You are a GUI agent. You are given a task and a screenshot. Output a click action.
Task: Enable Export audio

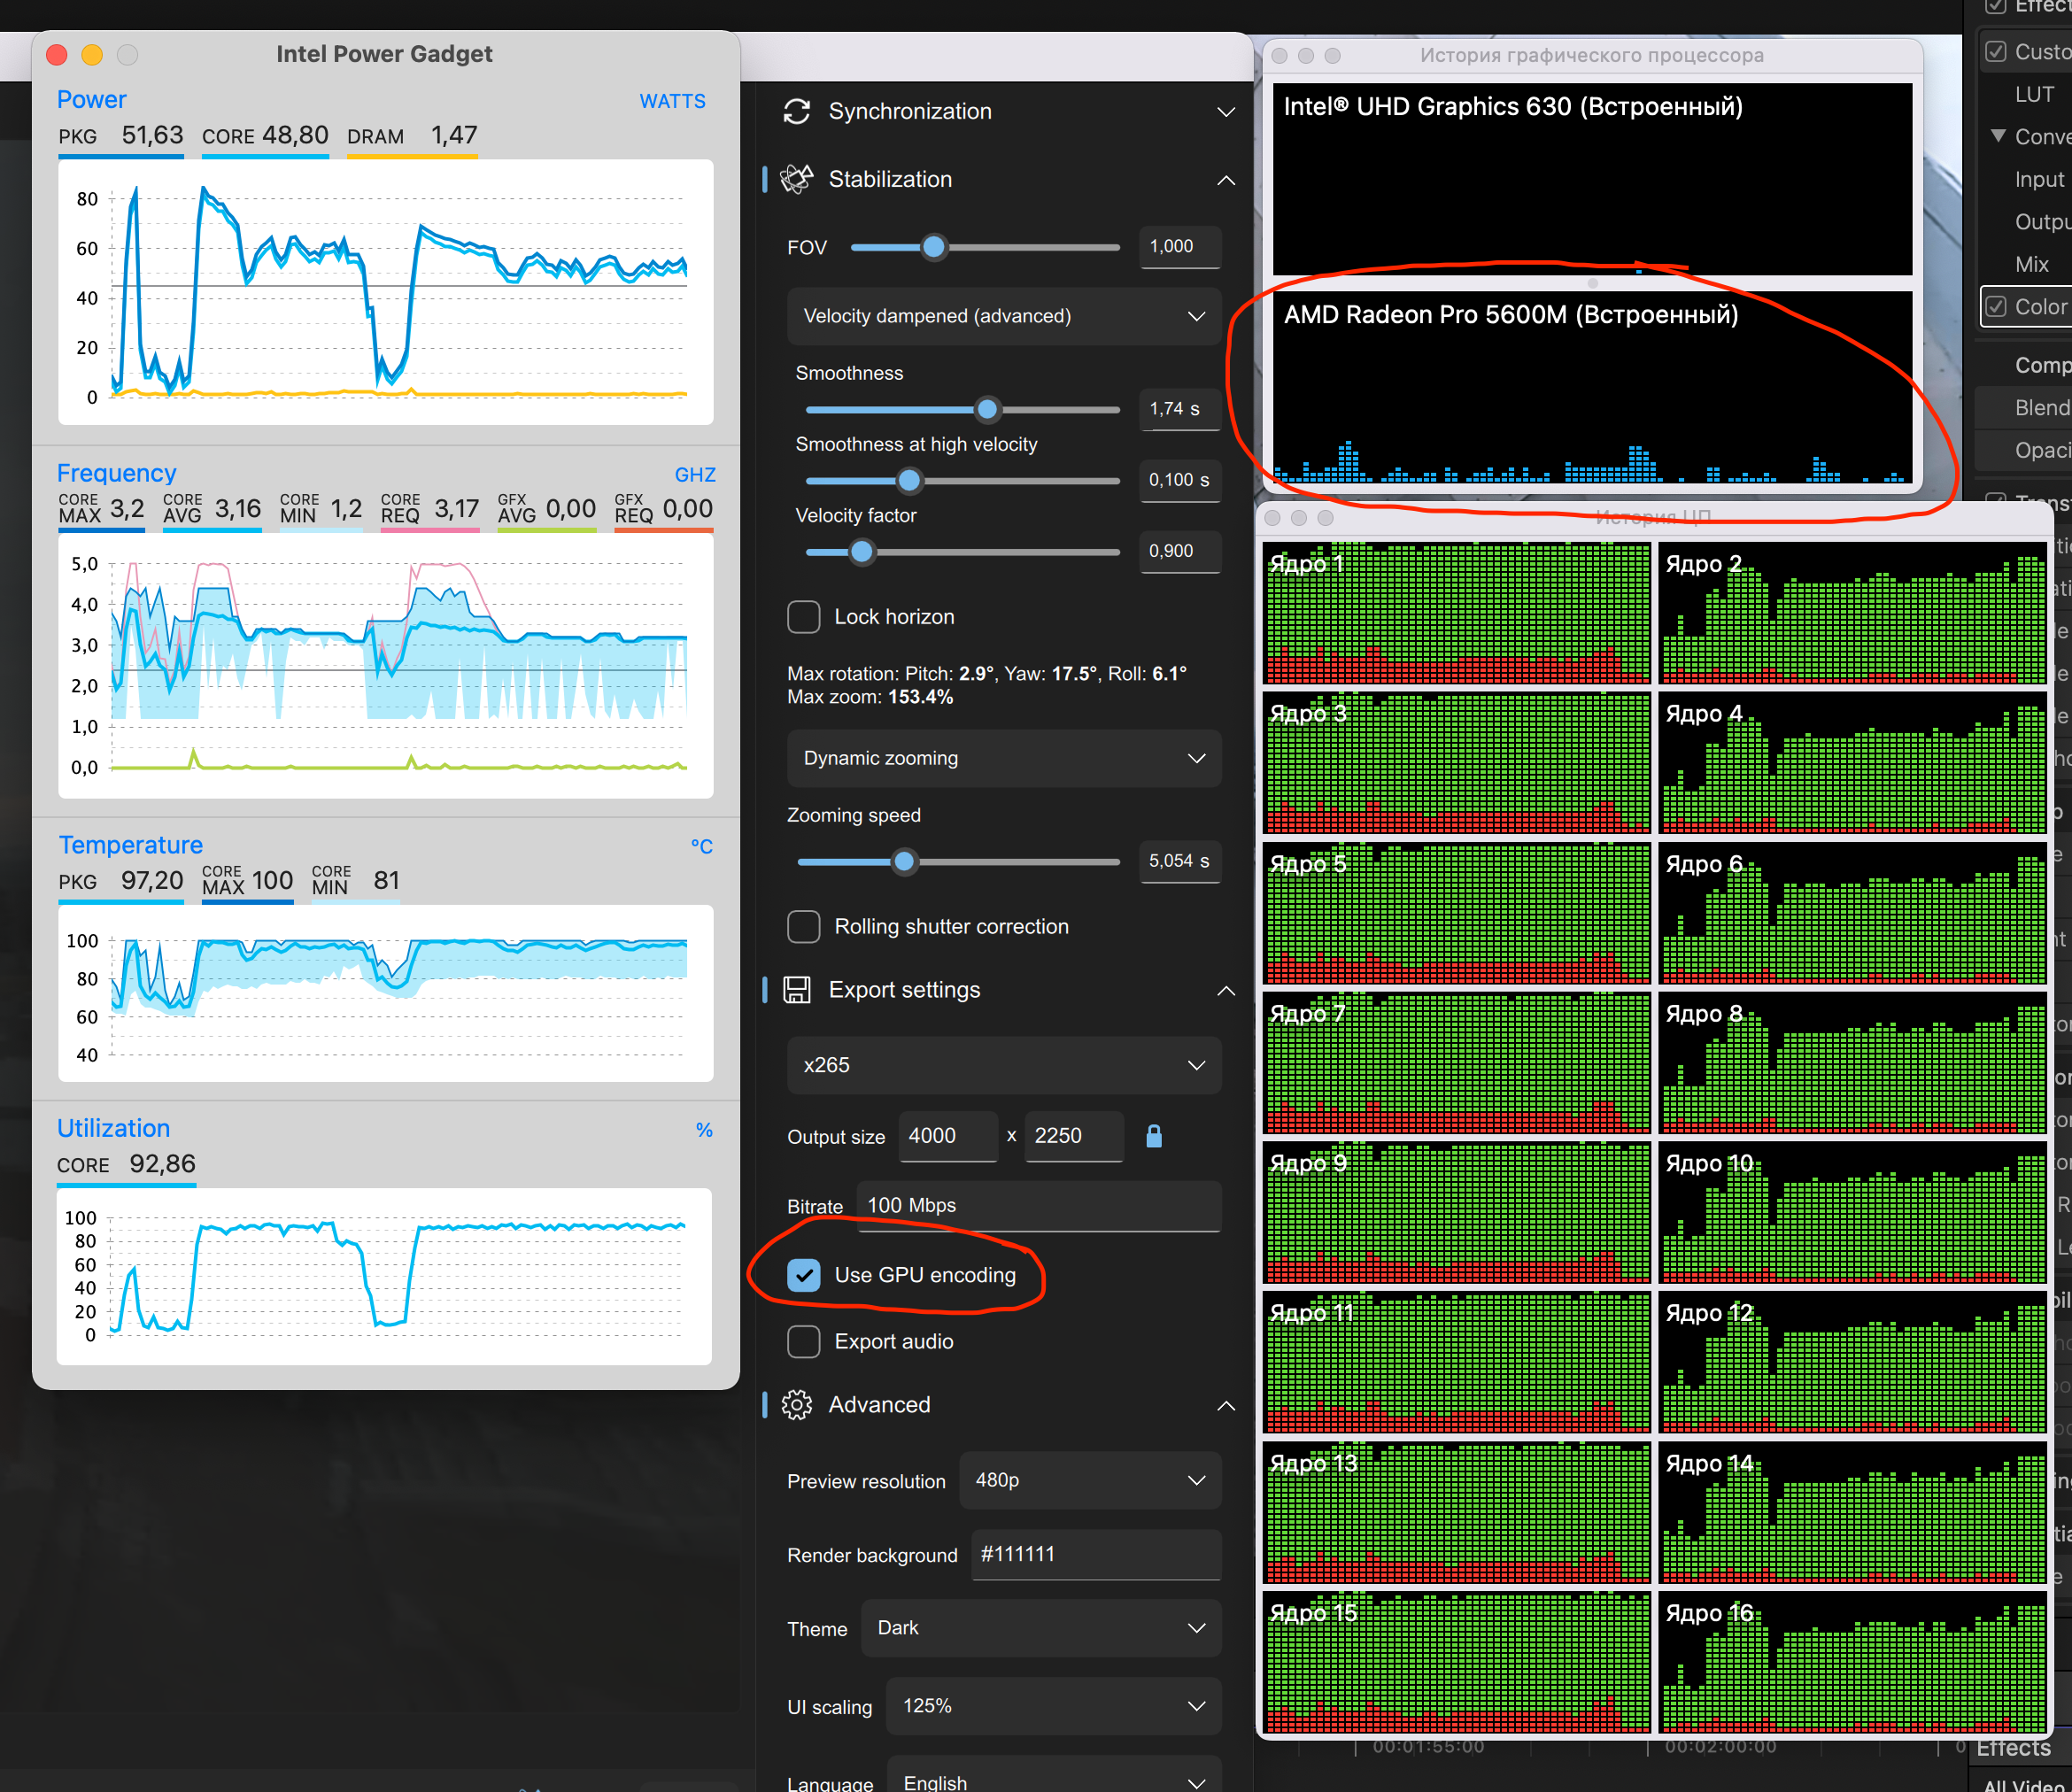[803, 1341]
